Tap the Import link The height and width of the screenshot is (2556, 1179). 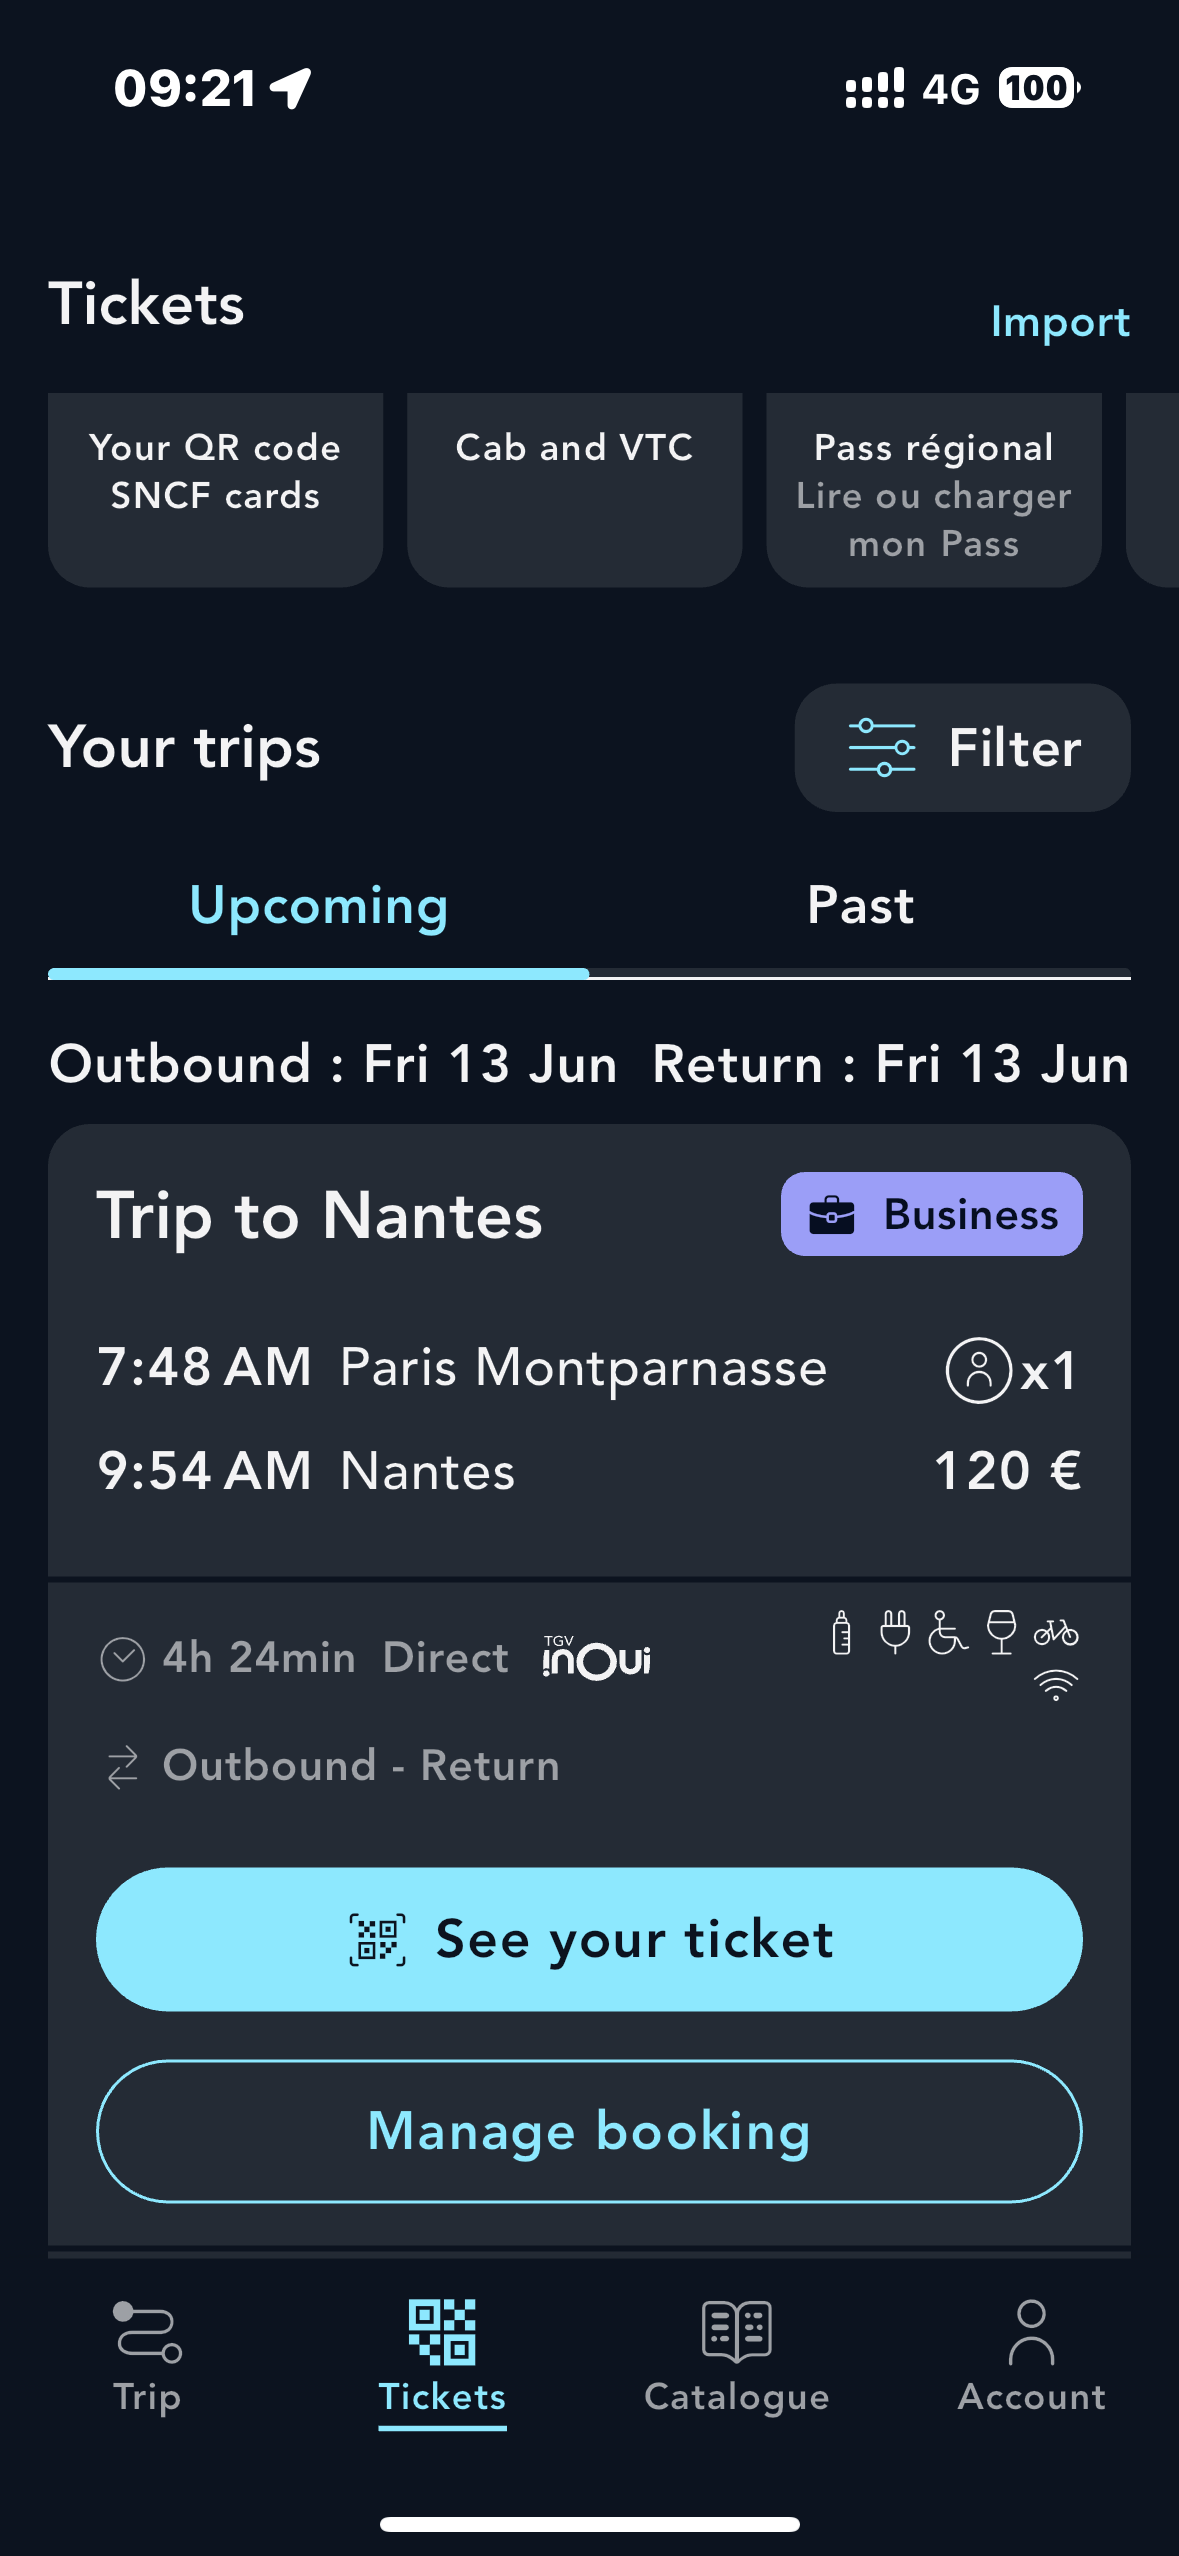(1060, 322)
